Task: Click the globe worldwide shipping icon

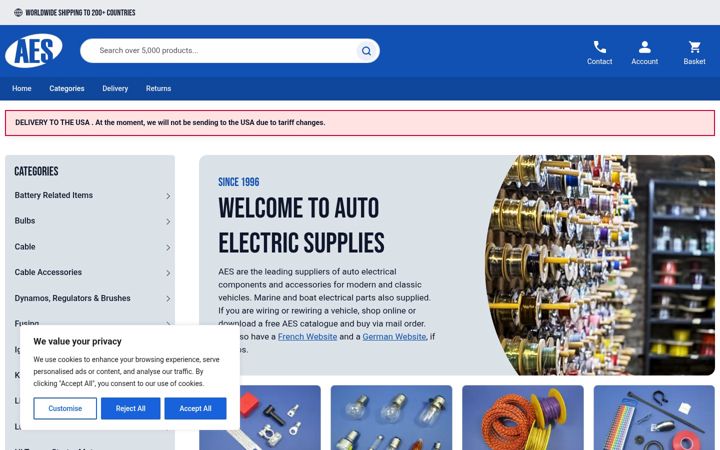Action: pos(18,12)
